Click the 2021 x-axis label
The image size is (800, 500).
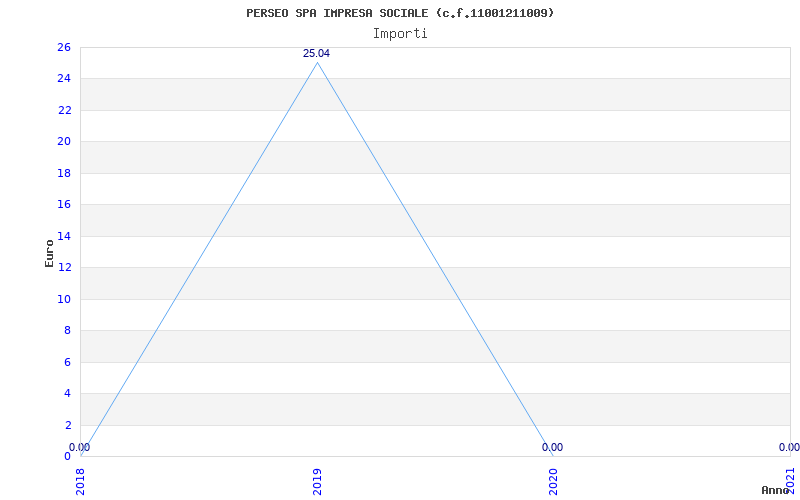coord(790,480)
